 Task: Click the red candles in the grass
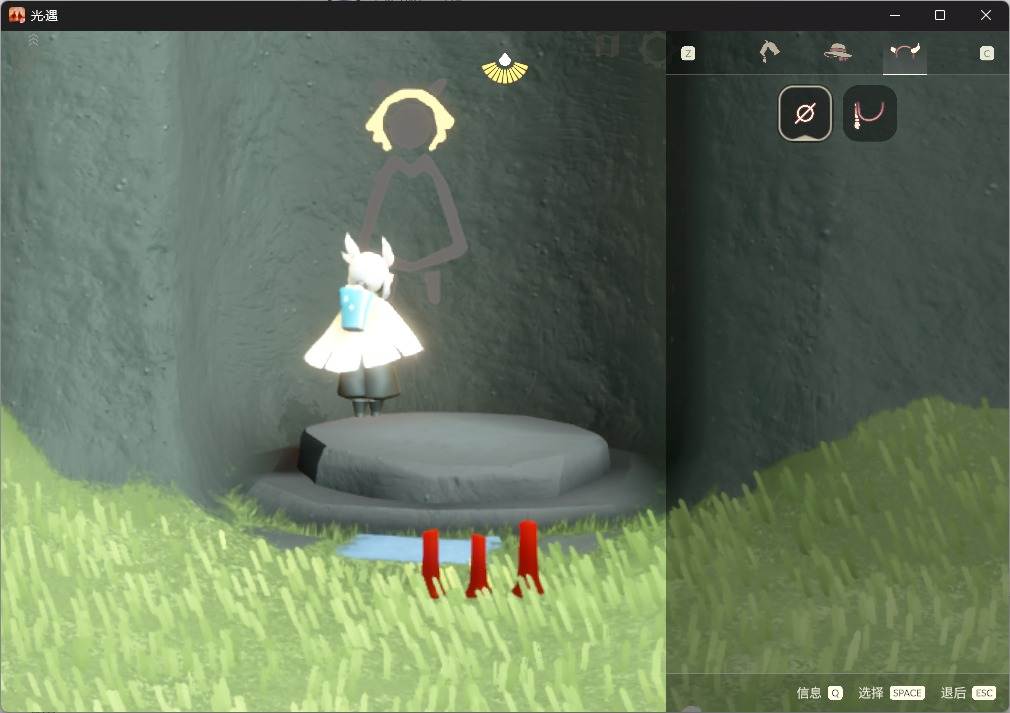[x=482, y=559]
